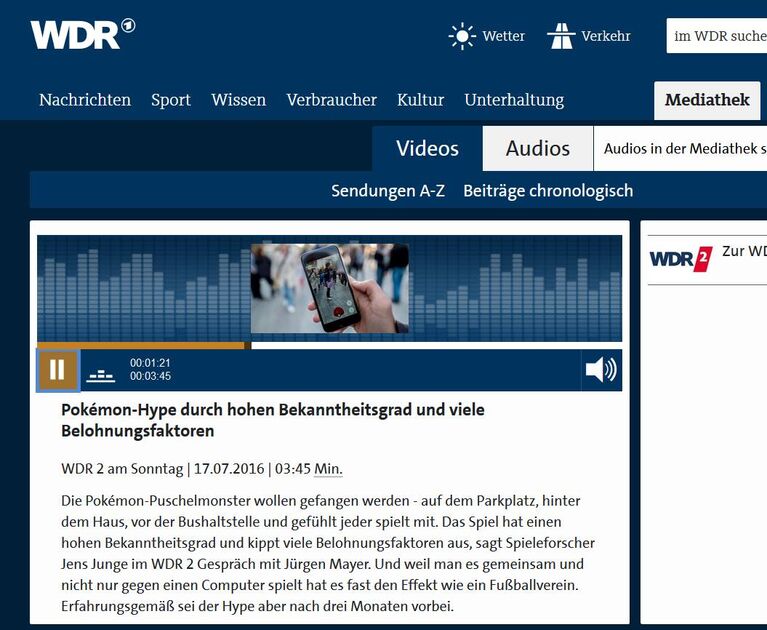Open the 'Zur WD...' link beside WDR 2
The height and width of the screenshot is (630, 767).
tap(744, 251)
